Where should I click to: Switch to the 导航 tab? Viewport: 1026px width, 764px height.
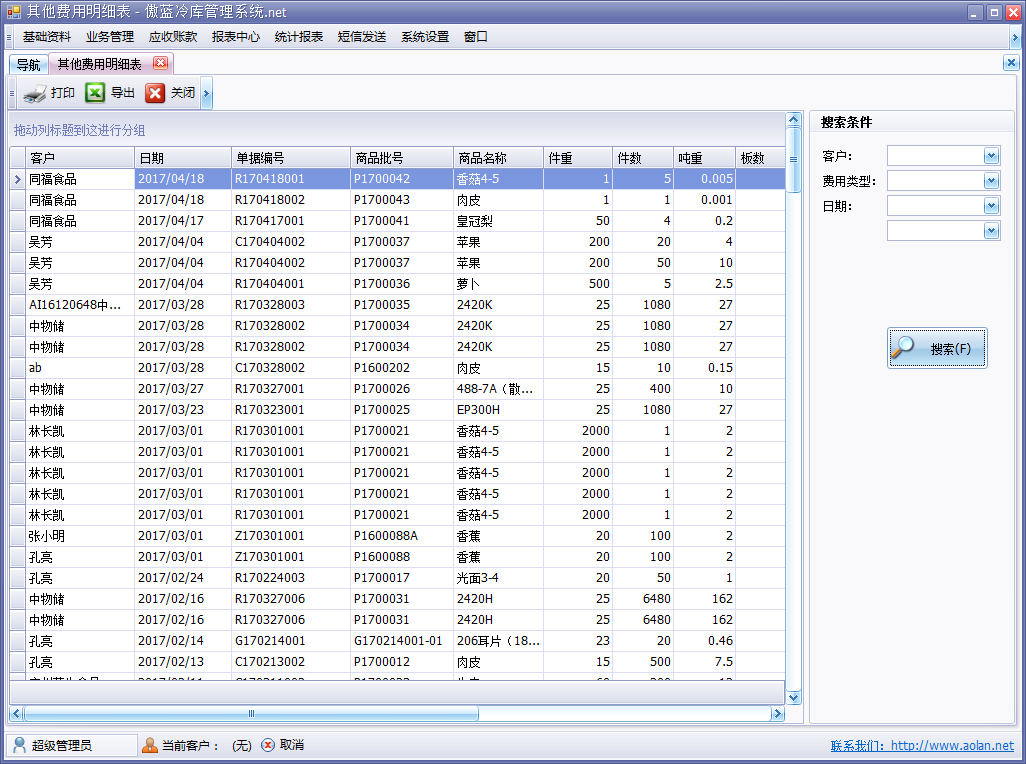[x=28, y=65]
